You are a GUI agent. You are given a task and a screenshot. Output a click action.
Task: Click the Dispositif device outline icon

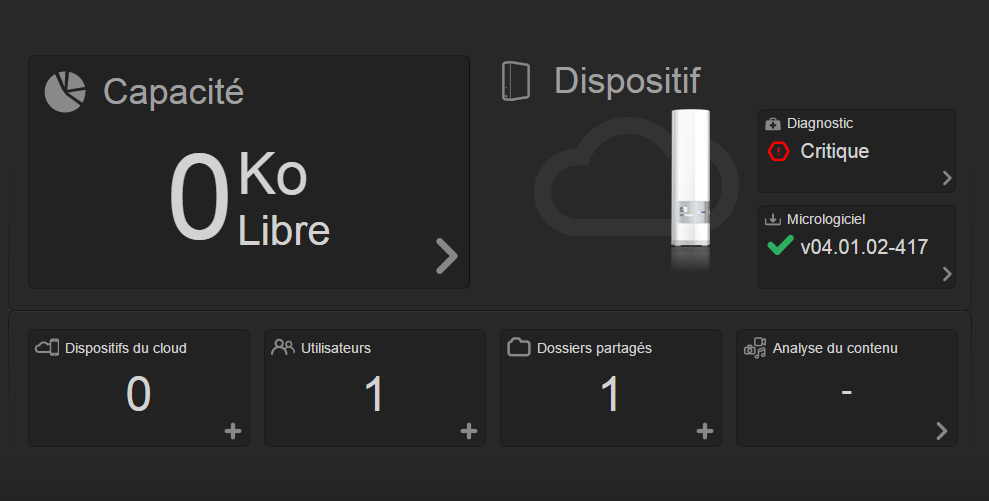(x=514, y=82)
